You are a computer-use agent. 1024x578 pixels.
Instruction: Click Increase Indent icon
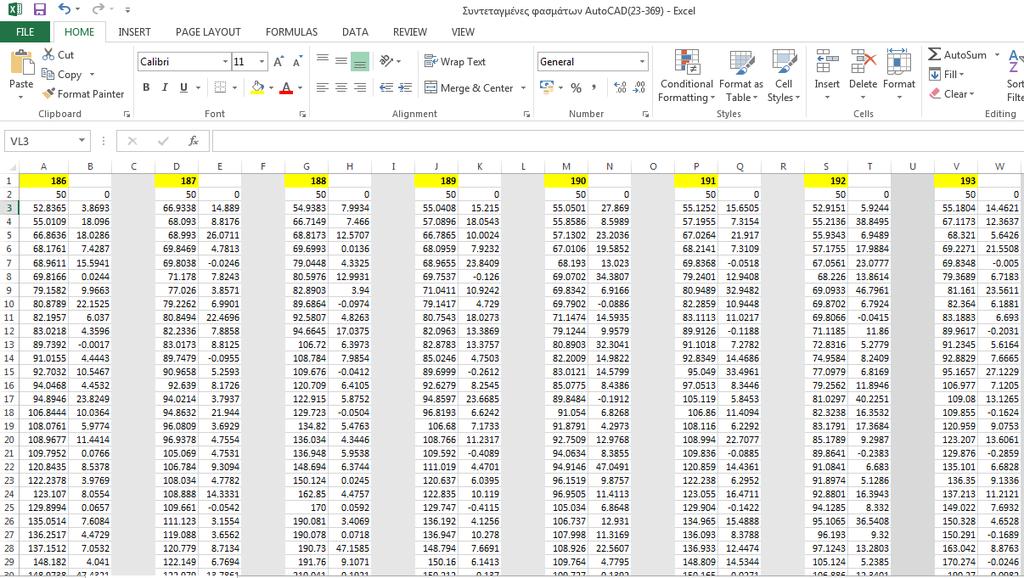[406, 87]
